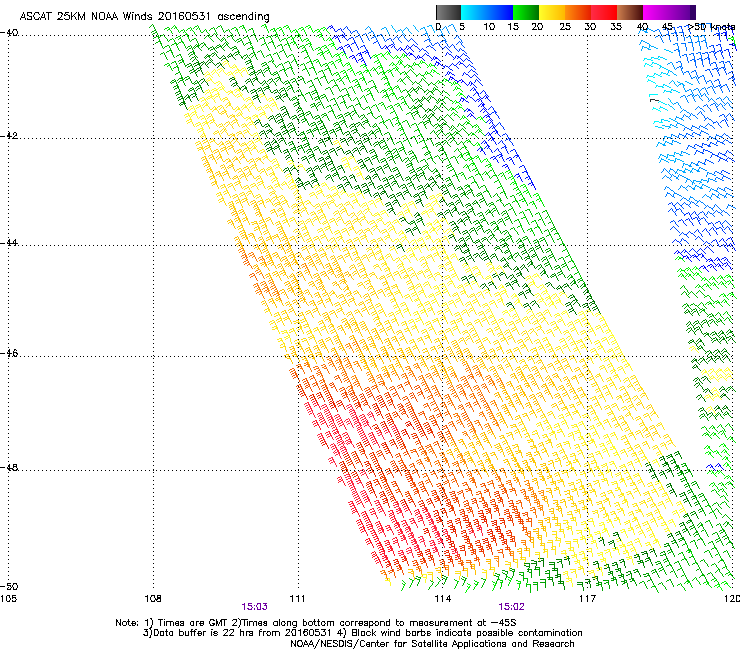Viewport: 740px width, 650px height.
Task: Pick the magenta-purple 40-50 knots legend segment
Action: coord(669,12)
